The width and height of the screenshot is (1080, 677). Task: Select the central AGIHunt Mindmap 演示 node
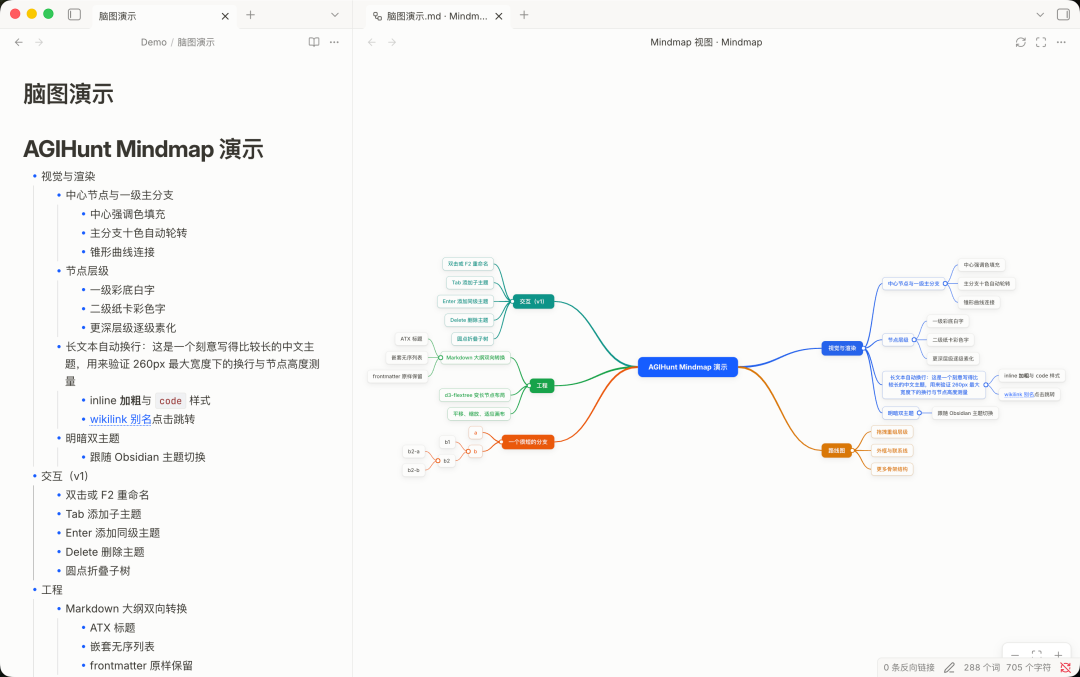[x=687, y=367]
